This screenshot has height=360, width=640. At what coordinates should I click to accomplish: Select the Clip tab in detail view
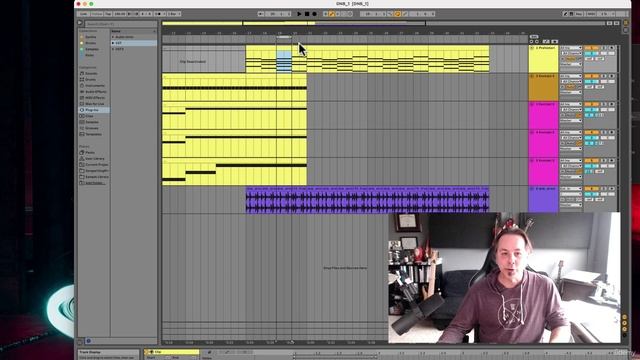tap(171, 352)
